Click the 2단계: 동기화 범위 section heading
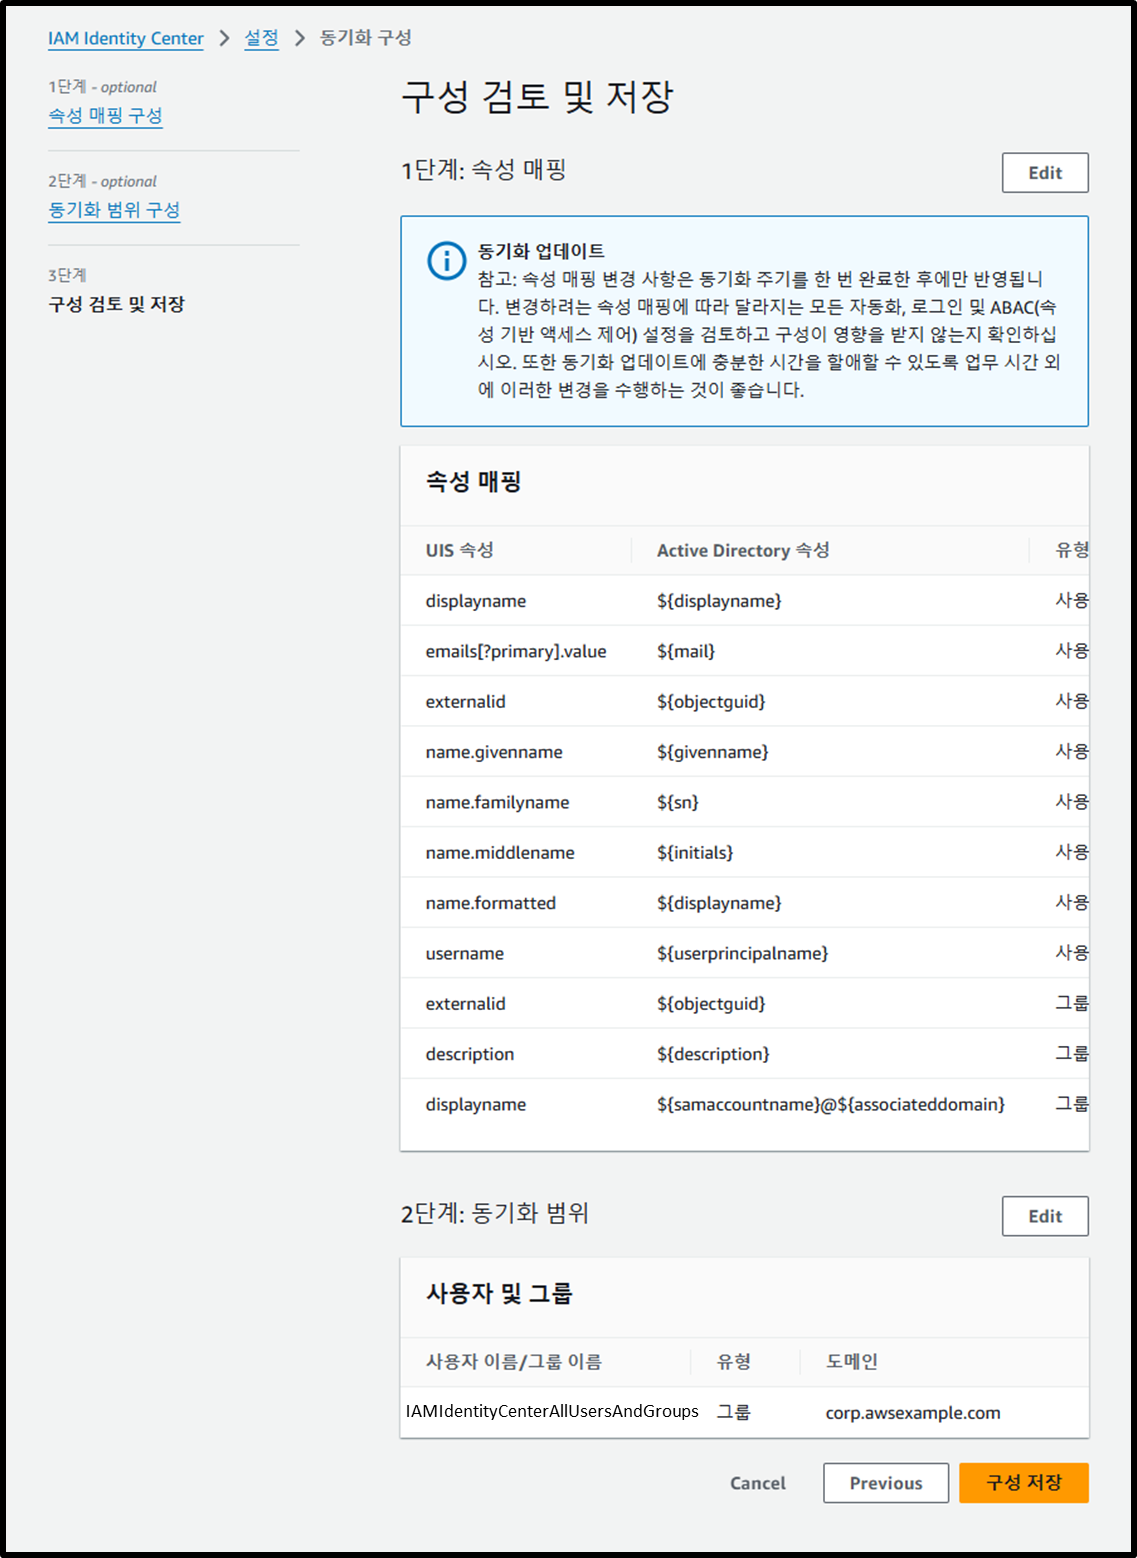This screenshot has height=1558, width=1137. [495, 1214]
